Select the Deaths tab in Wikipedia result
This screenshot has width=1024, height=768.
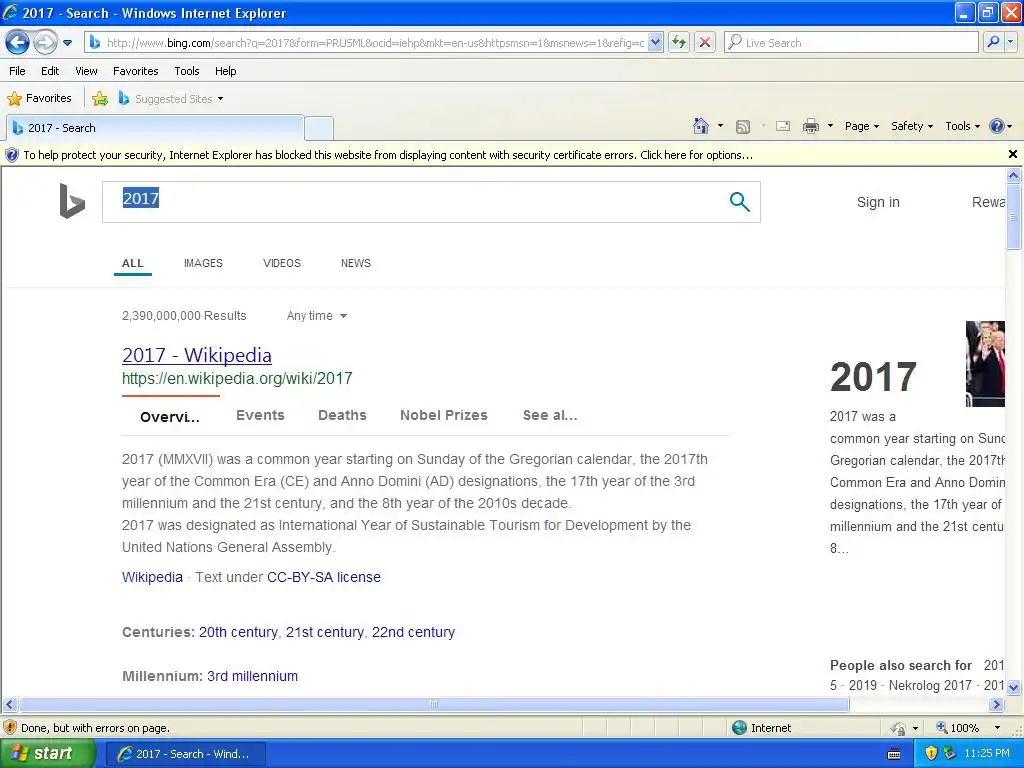[x=342, y=415]
